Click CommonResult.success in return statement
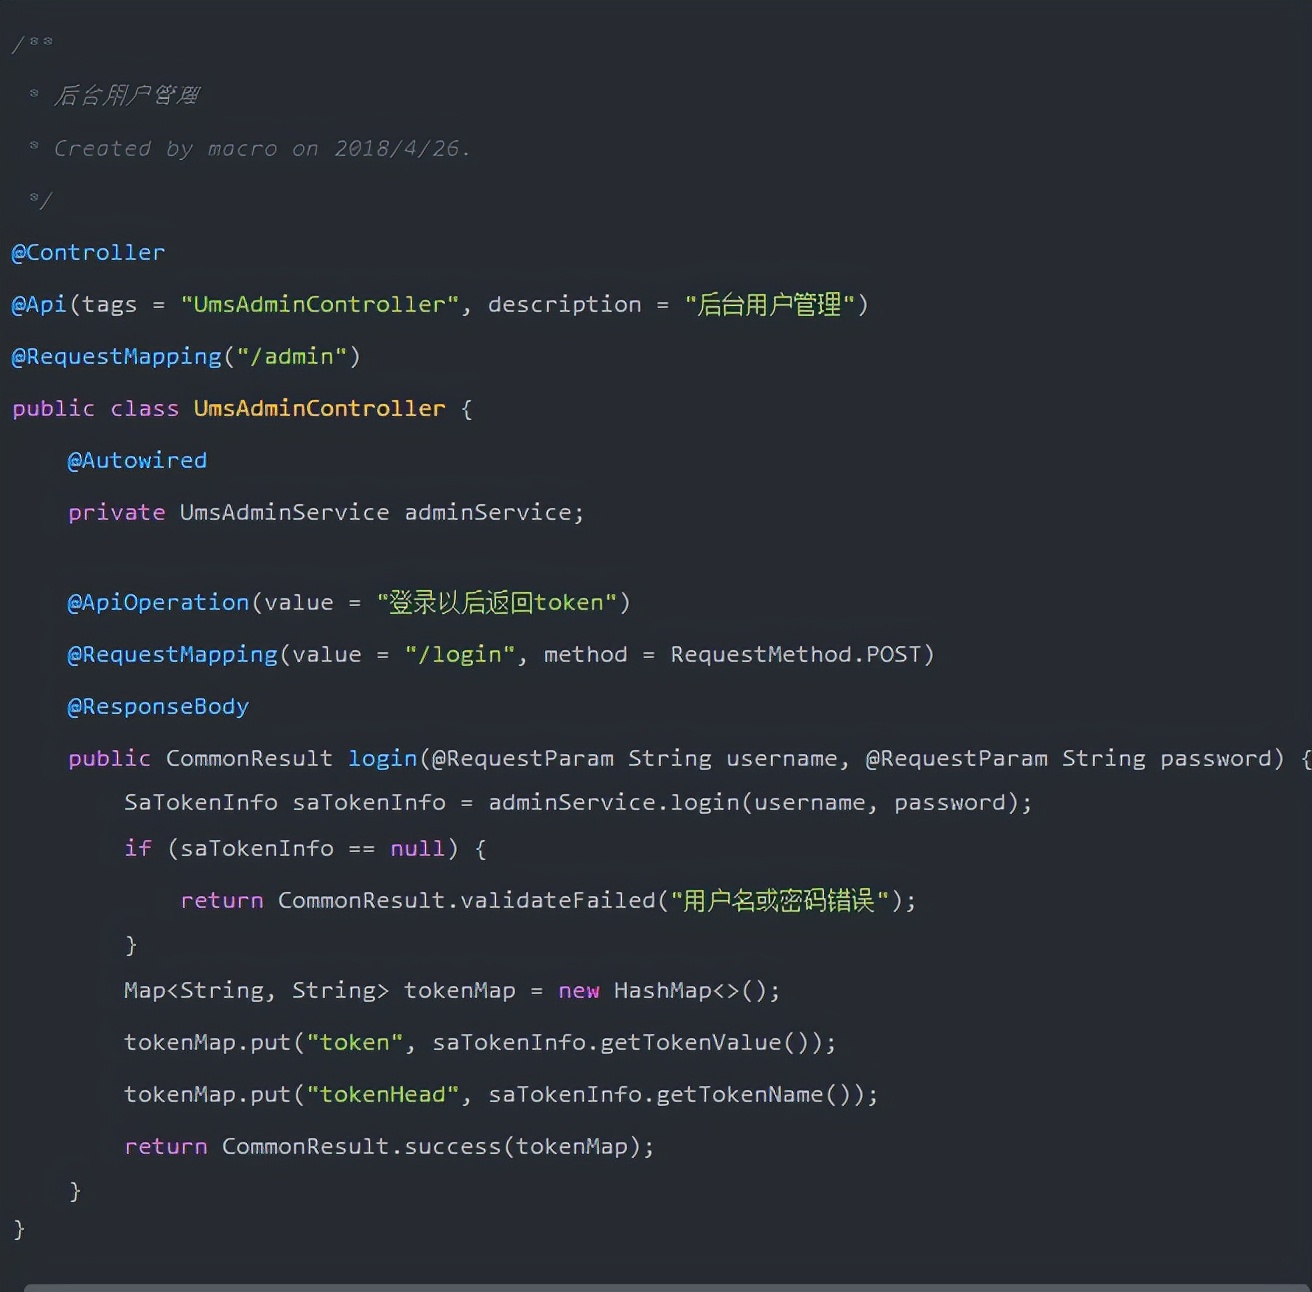The image size is (1312, 1292). tap(360, 1147)
